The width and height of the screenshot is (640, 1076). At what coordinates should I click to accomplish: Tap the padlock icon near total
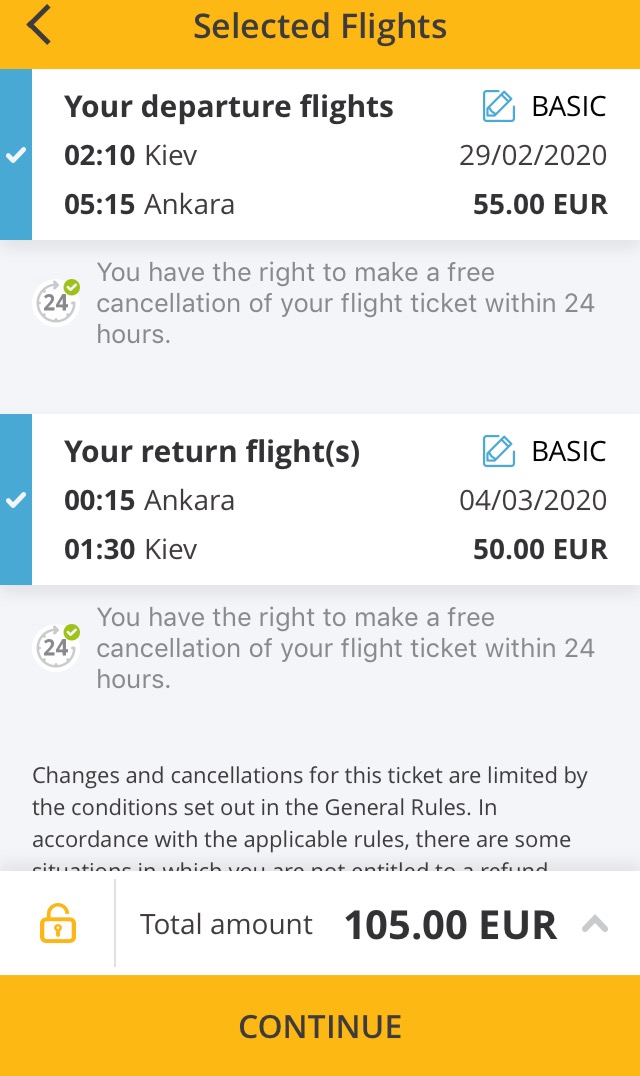[58, 924]
